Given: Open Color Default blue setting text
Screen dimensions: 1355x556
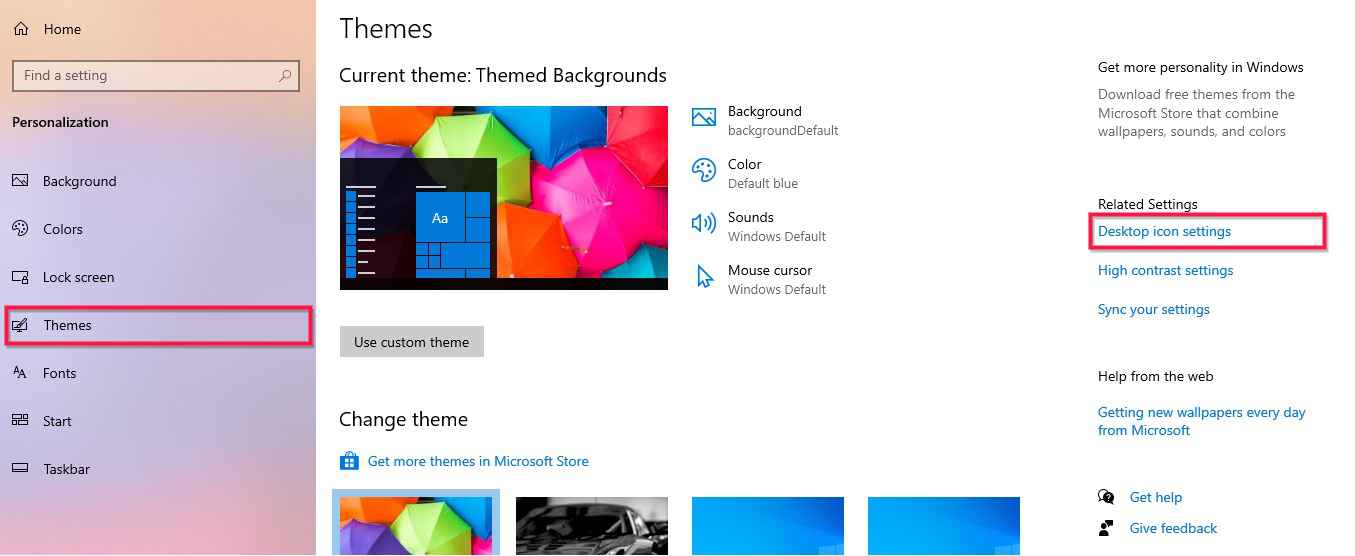Looking at the screenshot, I should 763,173.
